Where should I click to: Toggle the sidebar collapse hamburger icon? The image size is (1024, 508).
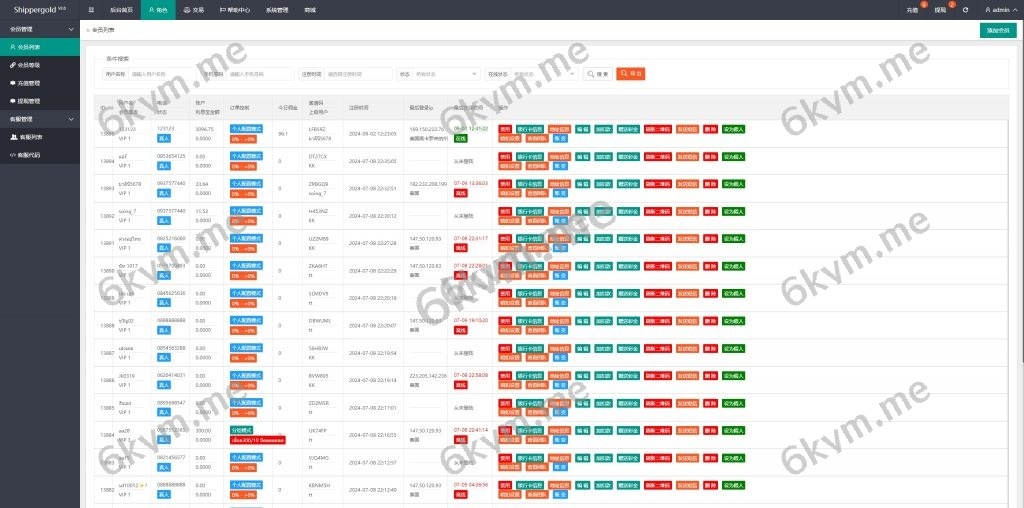[91, 9]
